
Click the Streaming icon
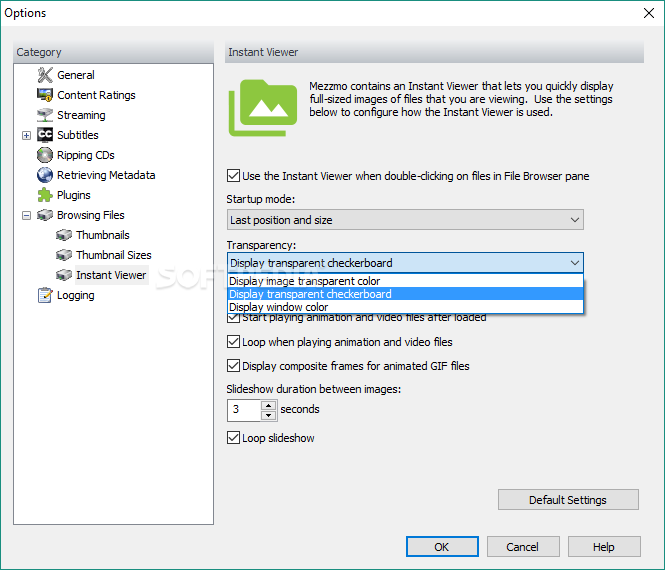(x=45, y=115)
